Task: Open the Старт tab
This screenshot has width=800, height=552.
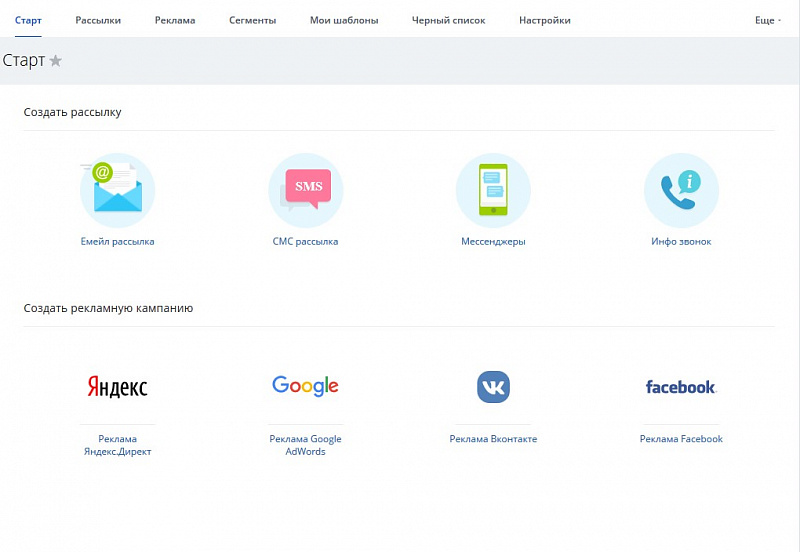Action: point(28,20)
